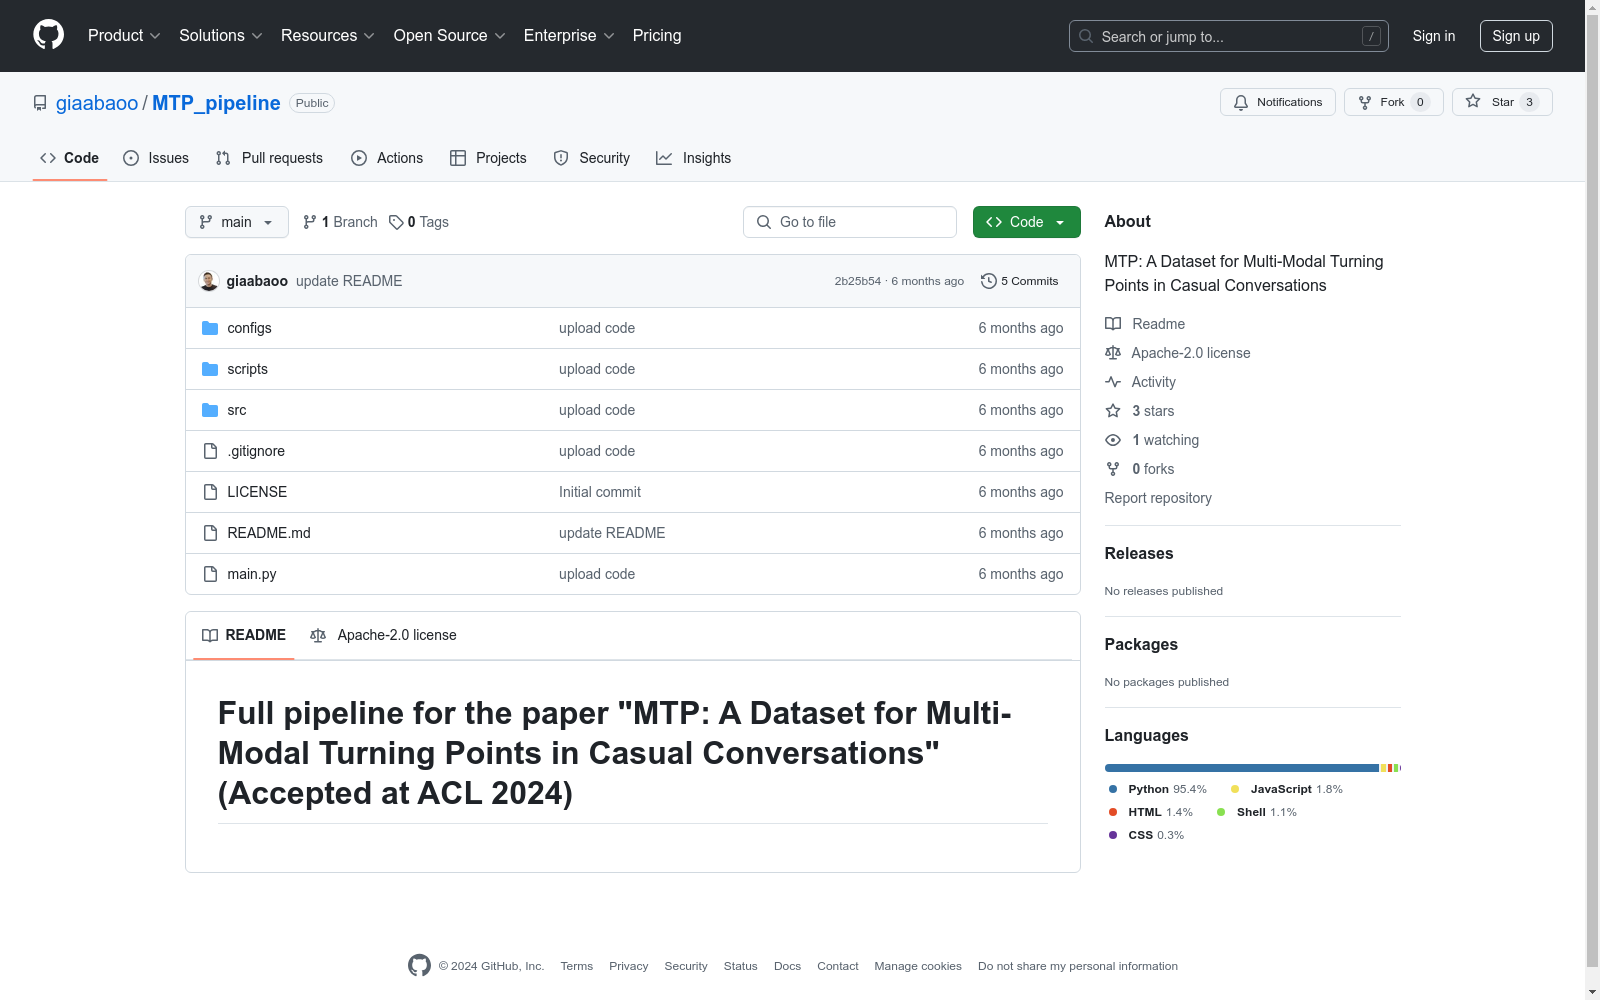Click the star icon to star repository
1600x1000 pixels.
(x=1473, y=101)
